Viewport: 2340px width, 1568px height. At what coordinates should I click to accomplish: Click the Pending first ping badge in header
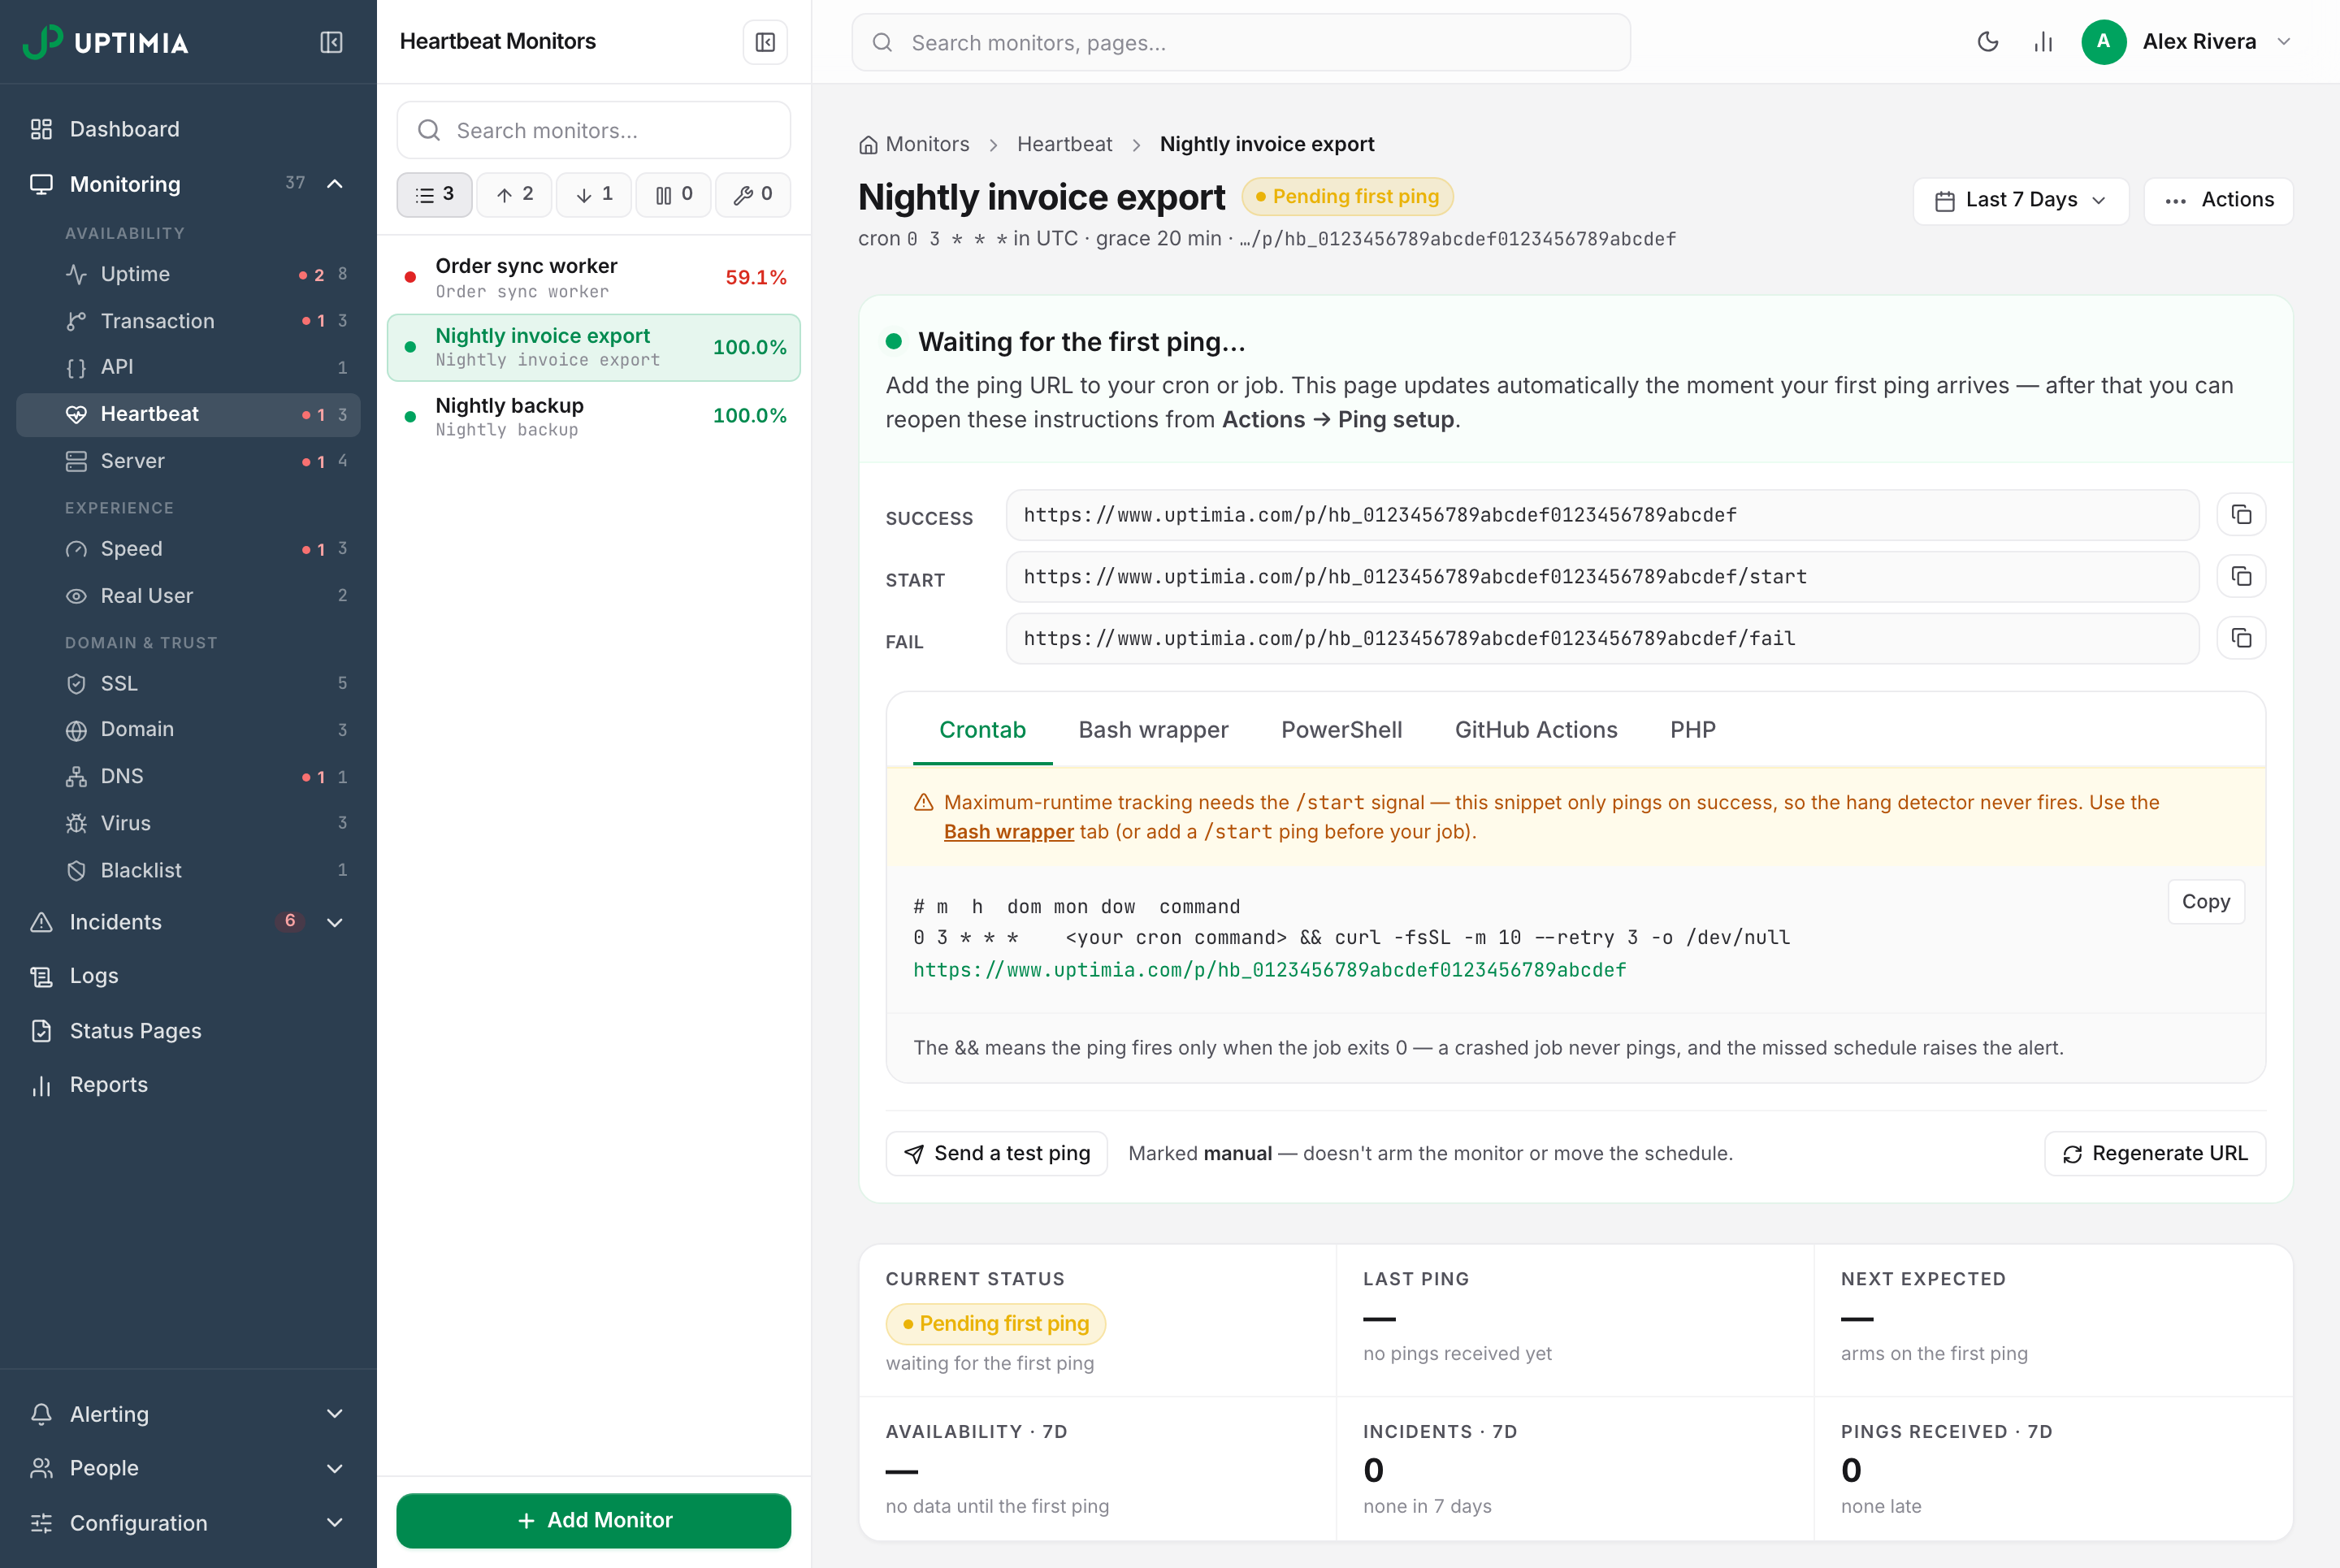point(1347,196)
